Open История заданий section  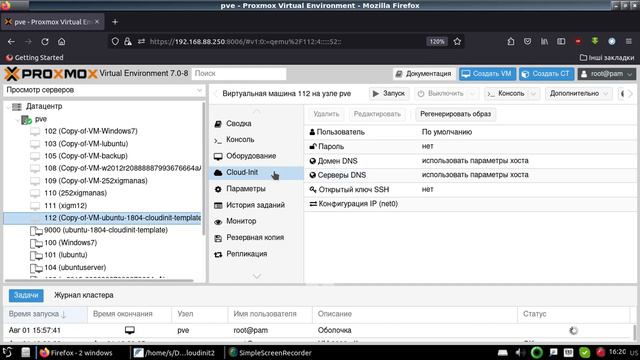[256, 205]
